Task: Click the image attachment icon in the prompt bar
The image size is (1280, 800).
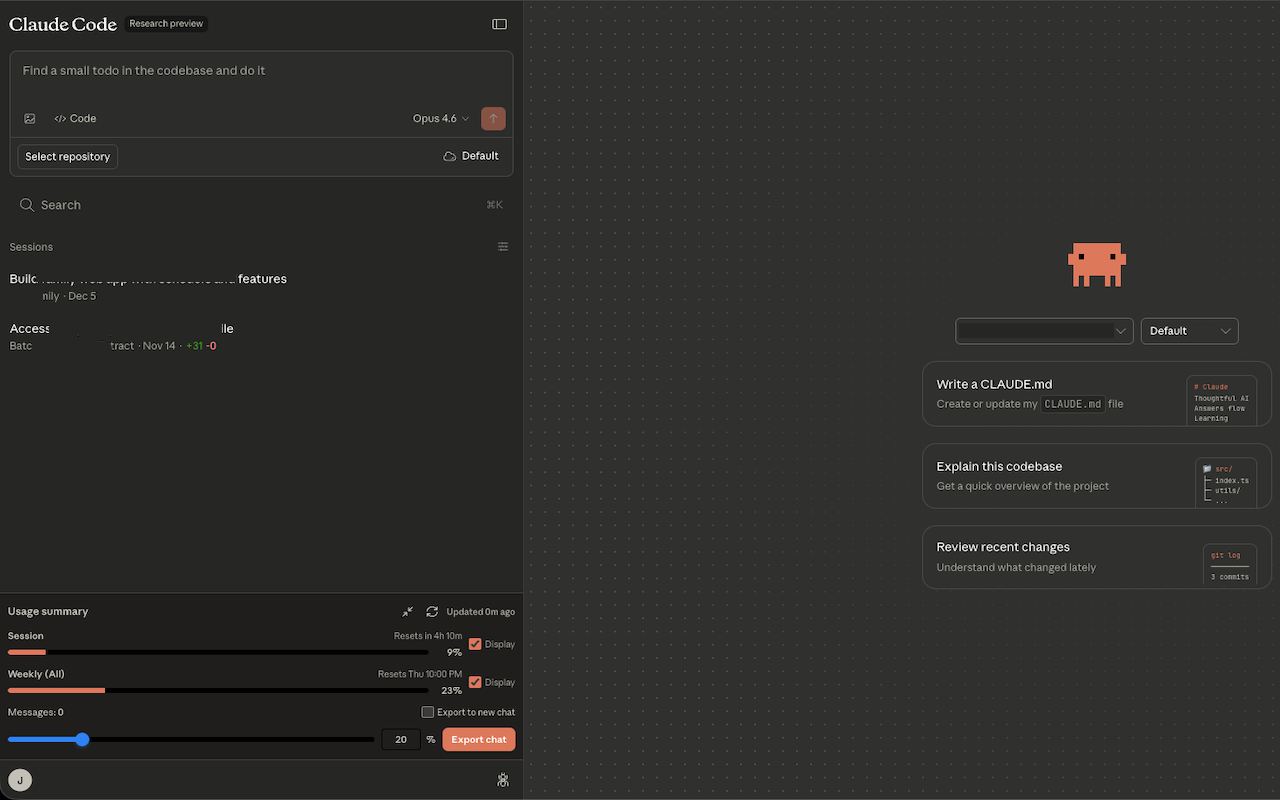Action: (x=29, y=118)
